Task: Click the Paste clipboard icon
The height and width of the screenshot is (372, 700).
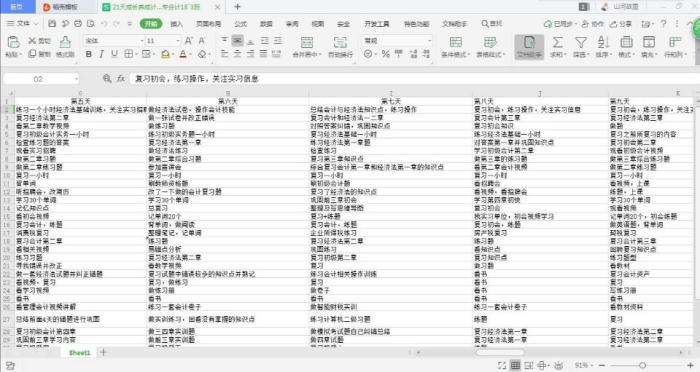Action: pyautogui.click(x=13, y=42)
